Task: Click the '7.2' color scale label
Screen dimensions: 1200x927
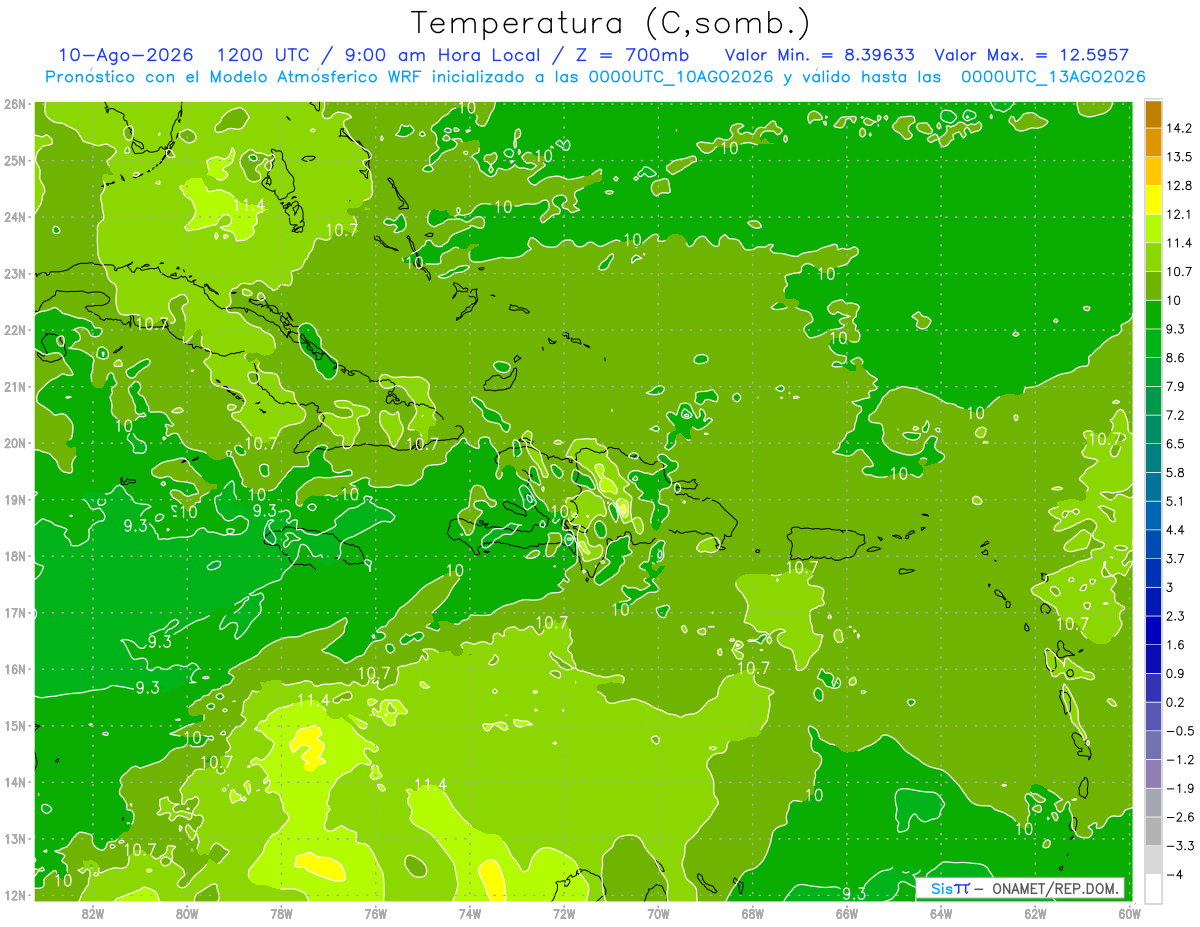Action: [x=1176, y=415]
